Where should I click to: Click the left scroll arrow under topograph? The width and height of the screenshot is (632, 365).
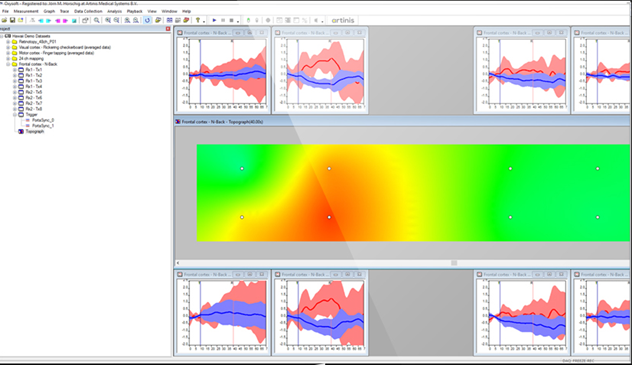click(x=178, y=263)
